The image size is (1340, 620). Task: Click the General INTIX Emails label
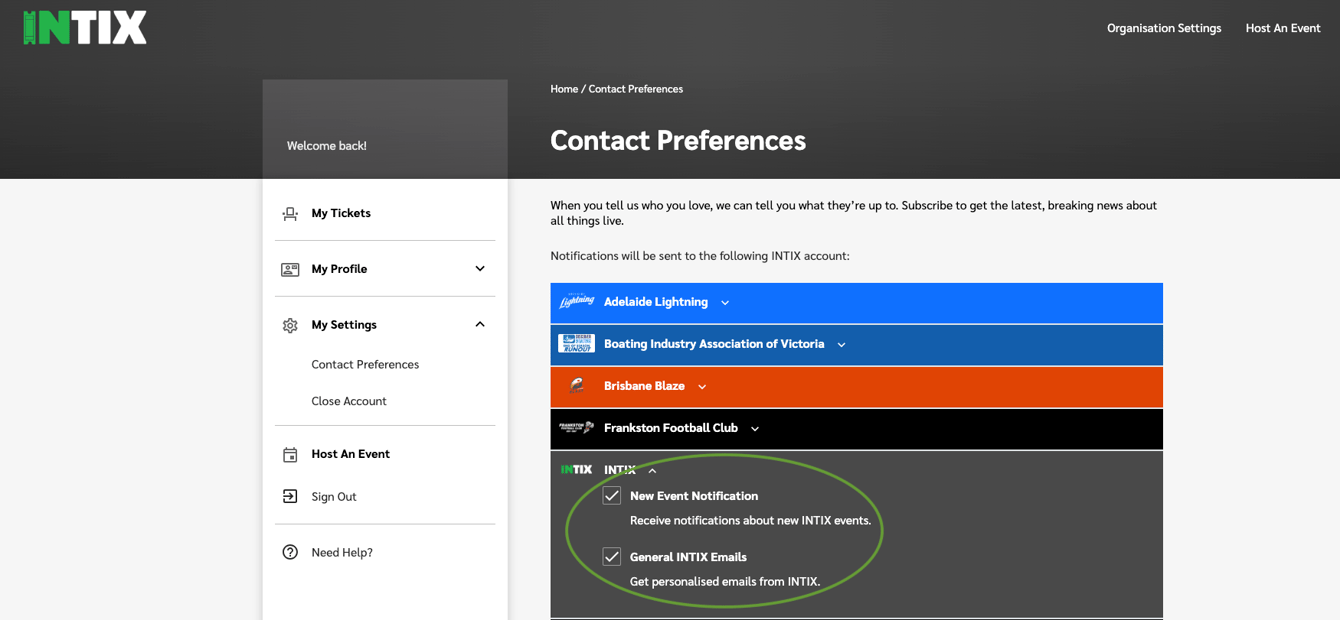688,557
